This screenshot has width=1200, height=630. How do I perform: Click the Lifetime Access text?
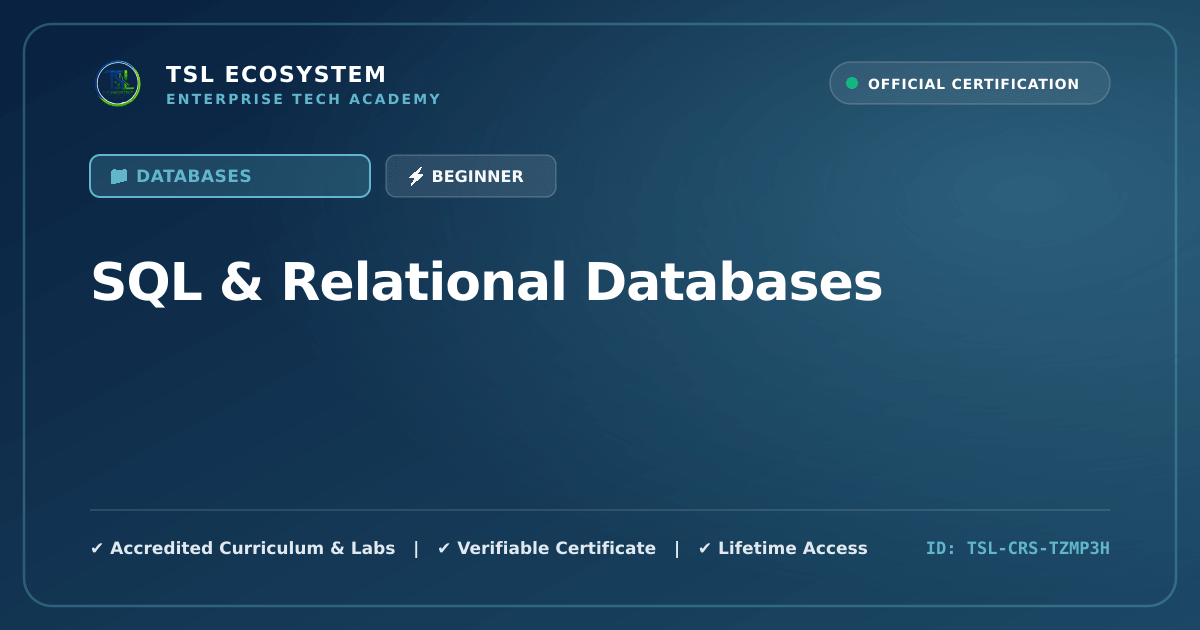click(793, 548)
